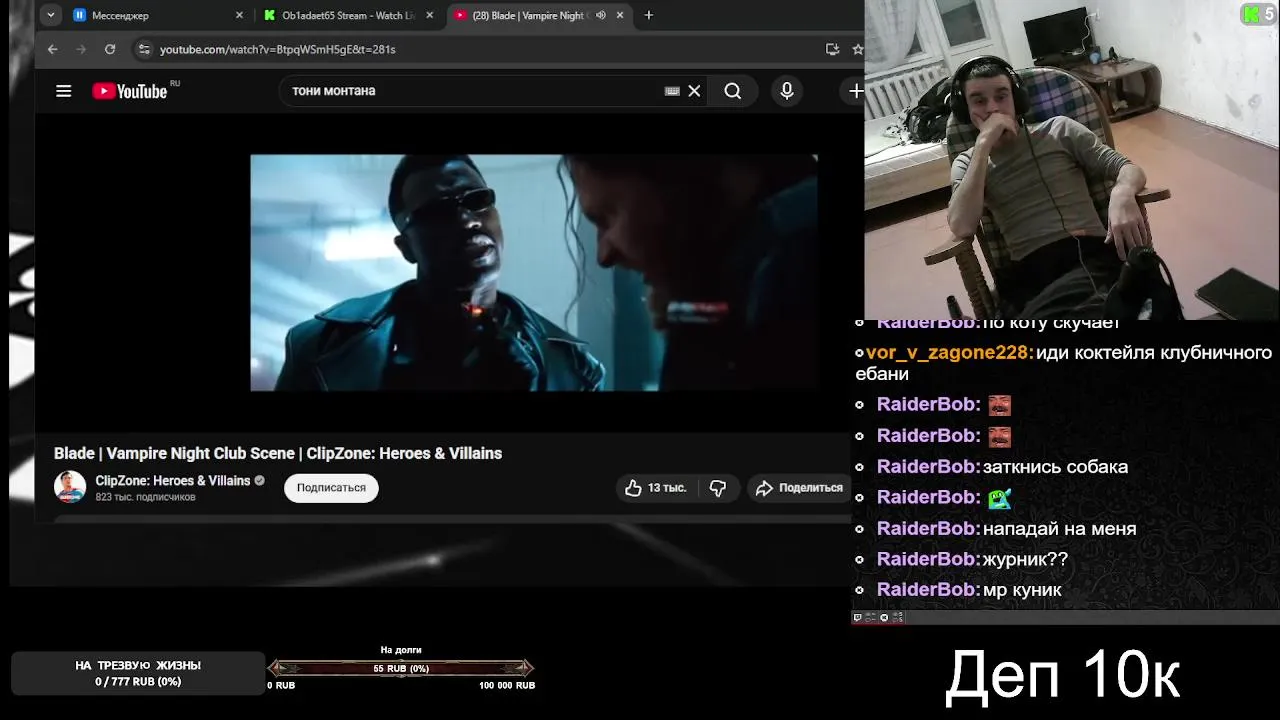The height and width of the screenshot is (720, 1280).
Task: Subscribe via the Подписаться button
Action: point(331,488)
